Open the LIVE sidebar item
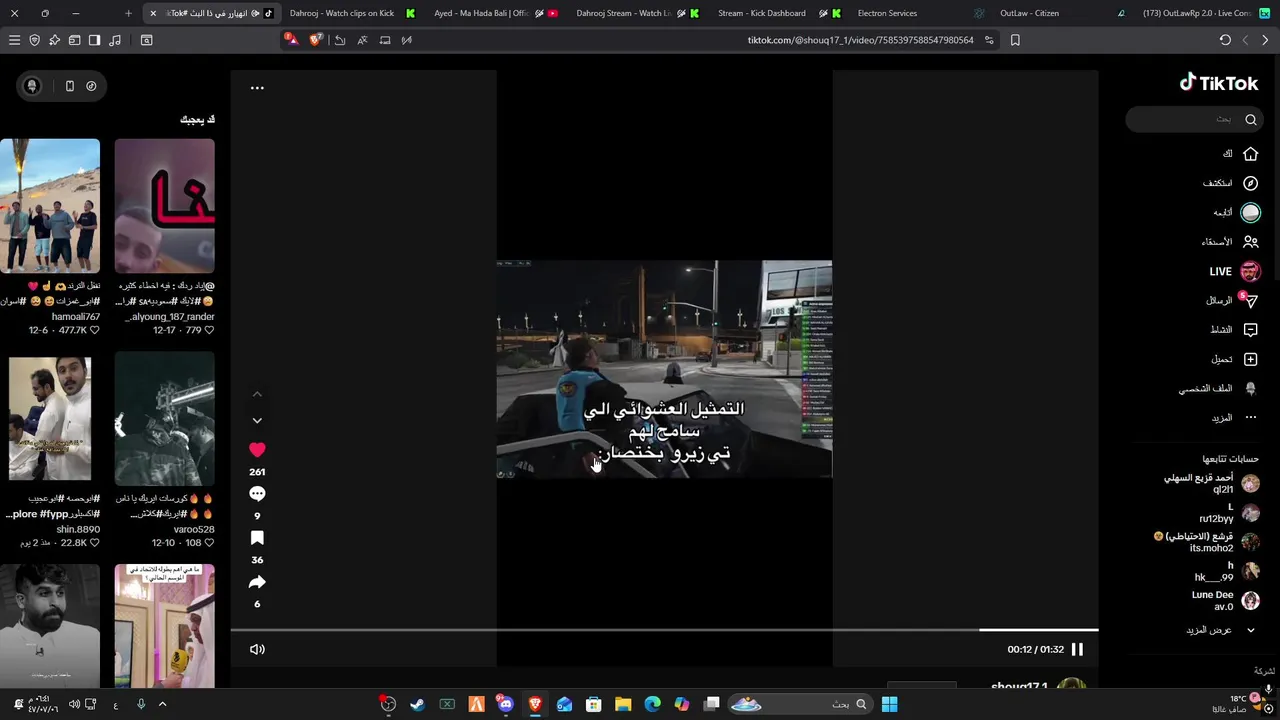This screenshot has height=720, width=1280. [x=1235, y=271]
